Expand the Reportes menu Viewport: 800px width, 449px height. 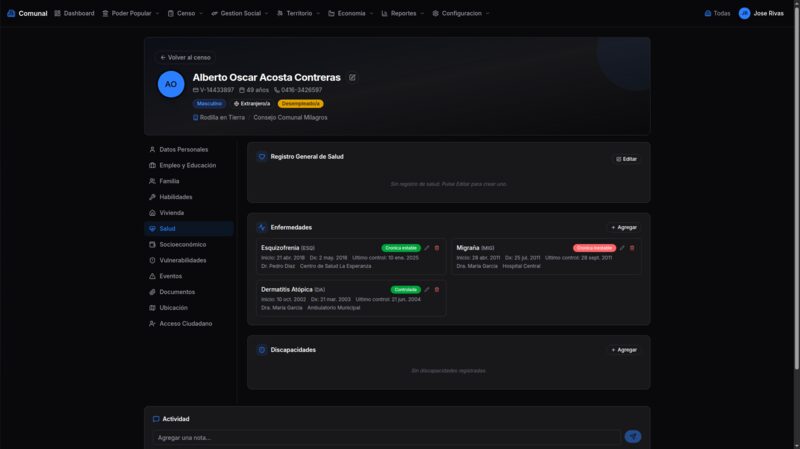click(403, 13)
